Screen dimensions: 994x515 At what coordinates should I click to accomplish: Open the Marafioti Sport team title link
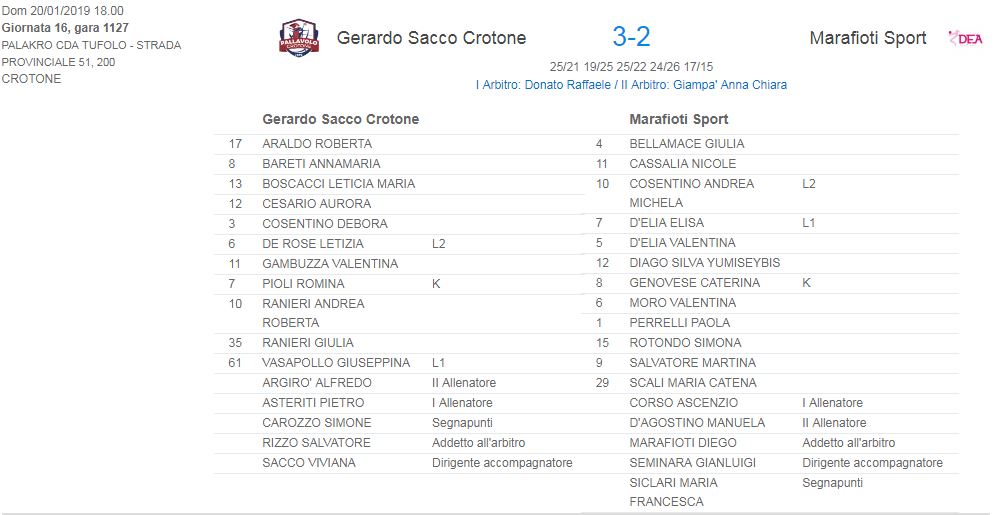pyautogui.click(x=867, y=38)
